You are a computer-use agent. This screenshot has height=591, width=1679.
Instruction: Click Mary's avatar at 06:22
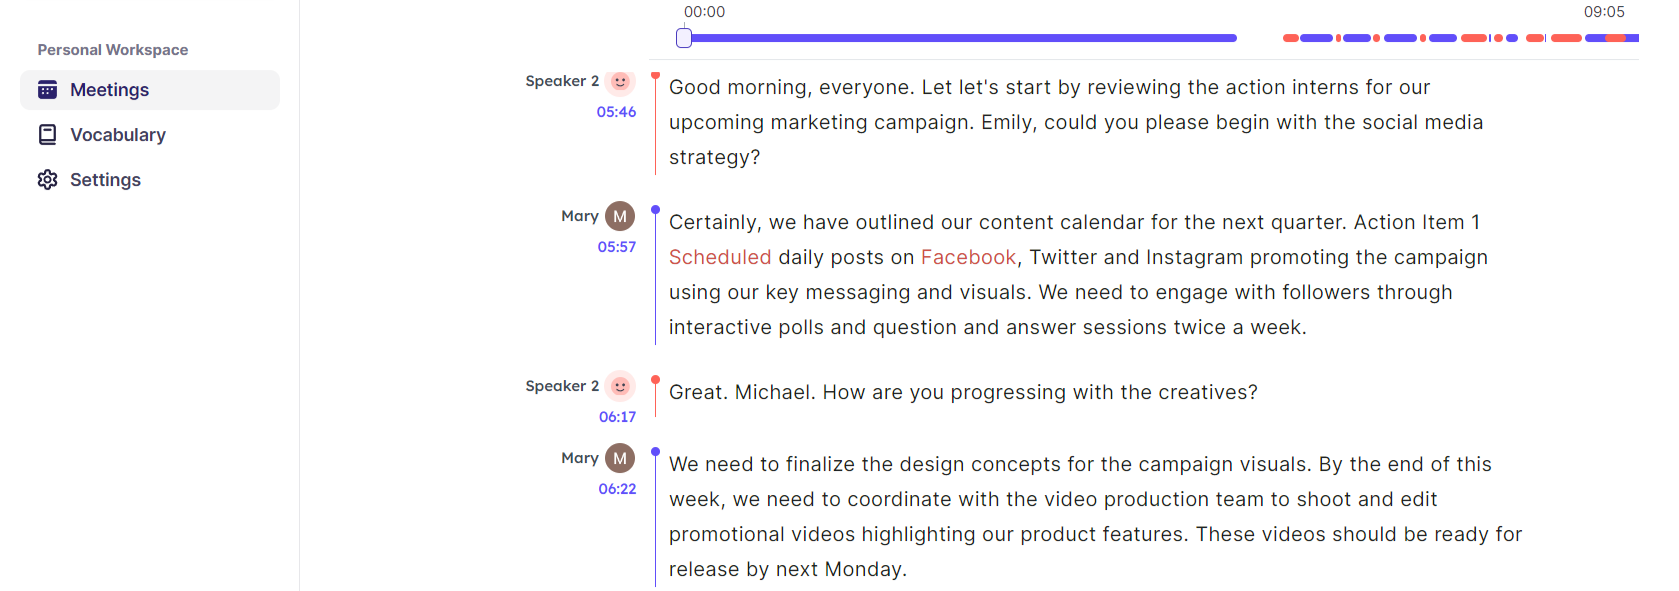click(620, 458)
